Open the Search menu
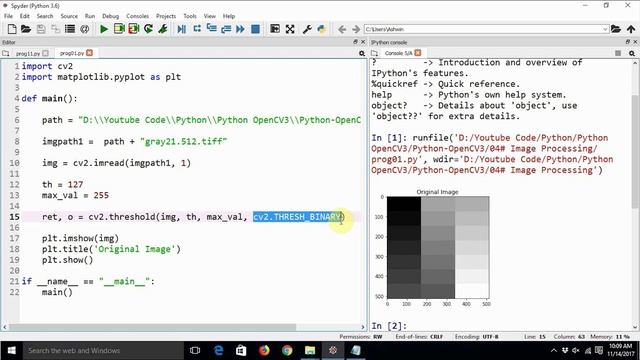 point(45,16)
